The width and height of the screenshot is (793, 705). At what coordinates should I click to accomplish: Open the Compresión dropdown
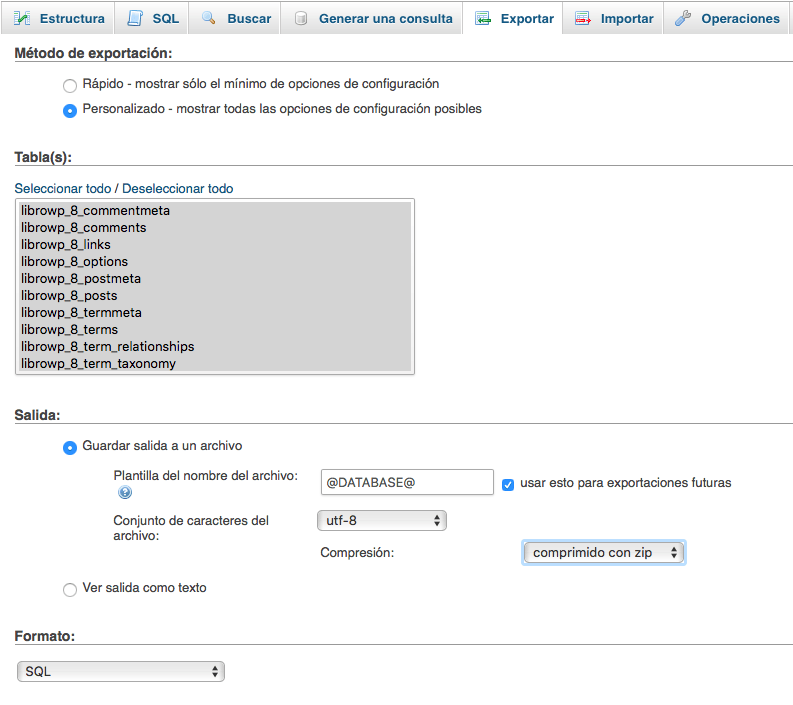[603, 553]
